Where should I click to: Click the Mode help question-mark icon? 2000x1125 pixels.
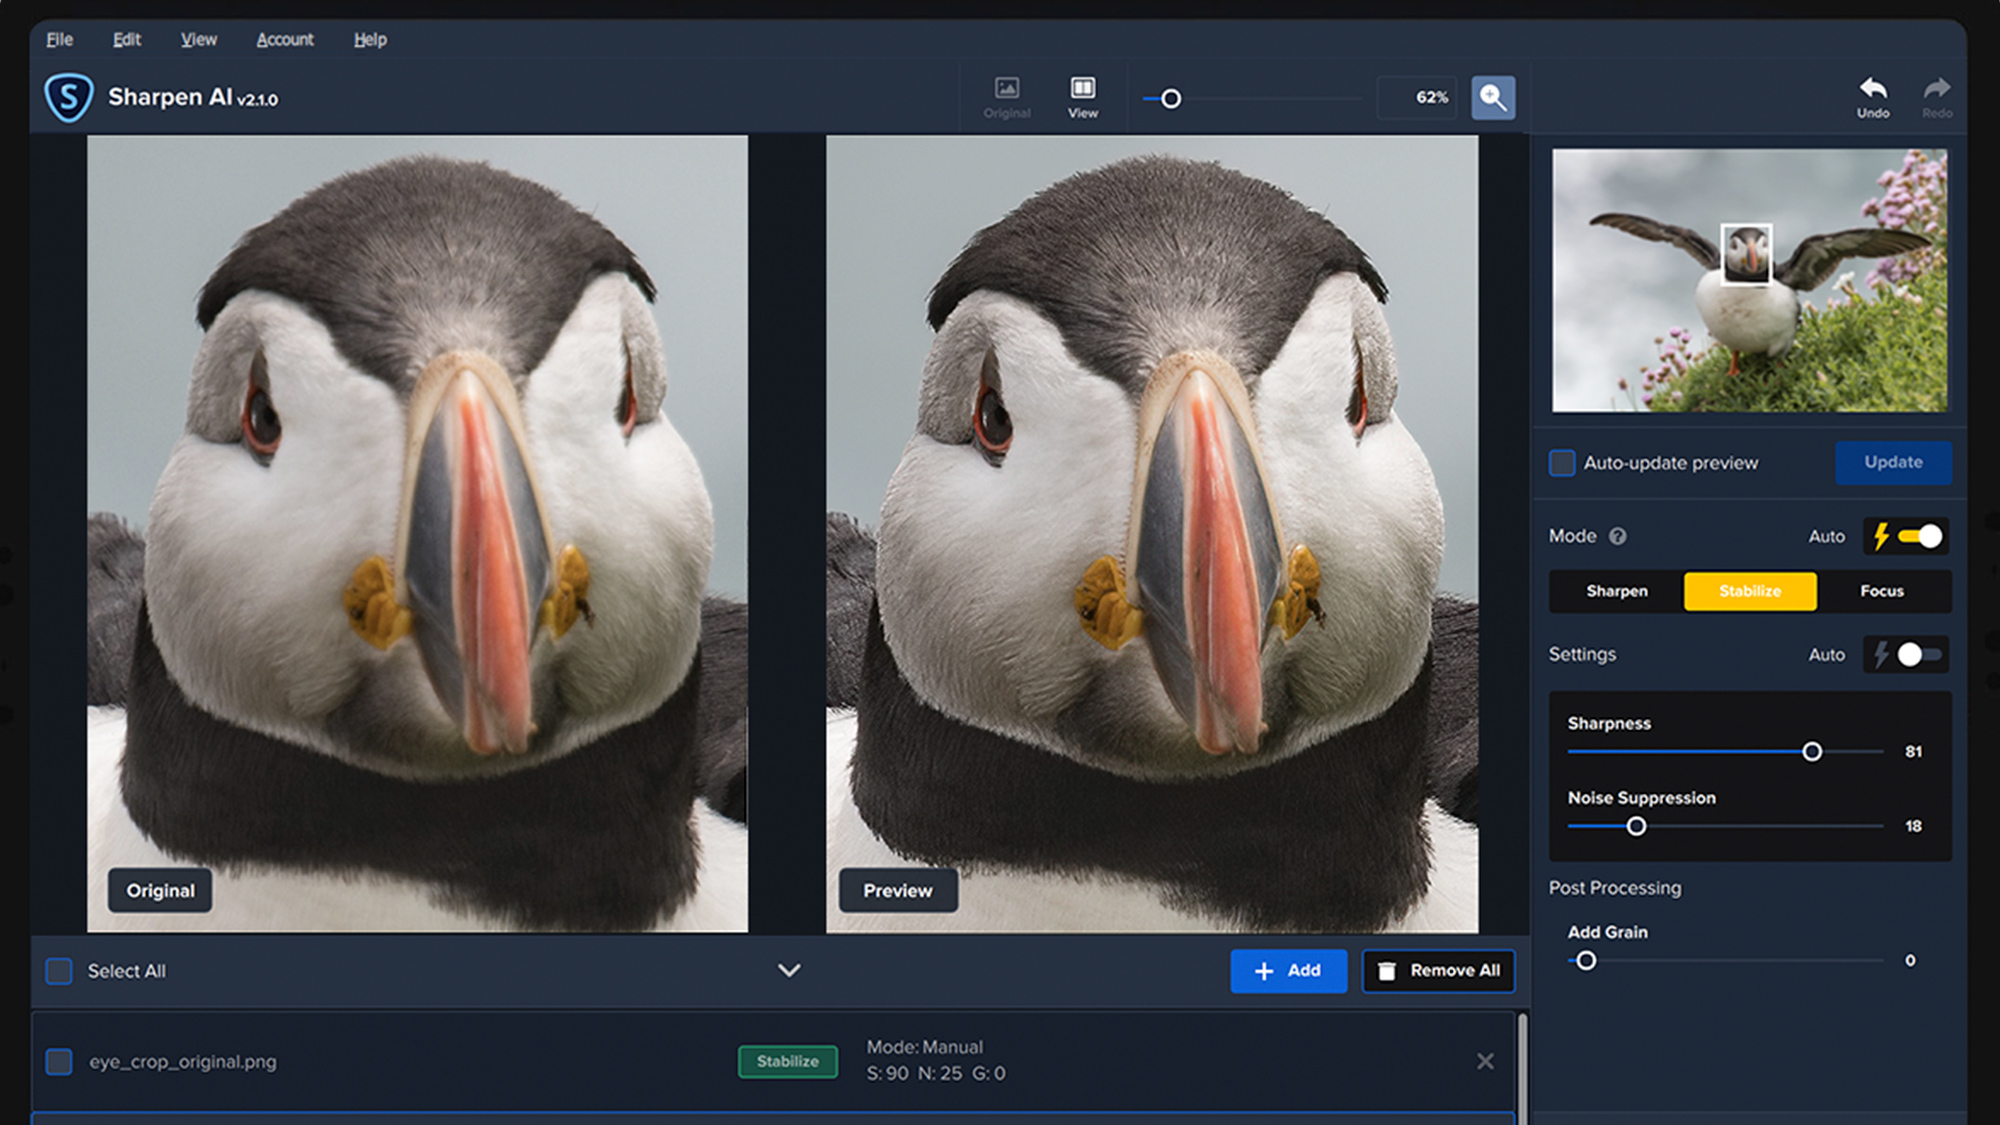[1617, 536]
